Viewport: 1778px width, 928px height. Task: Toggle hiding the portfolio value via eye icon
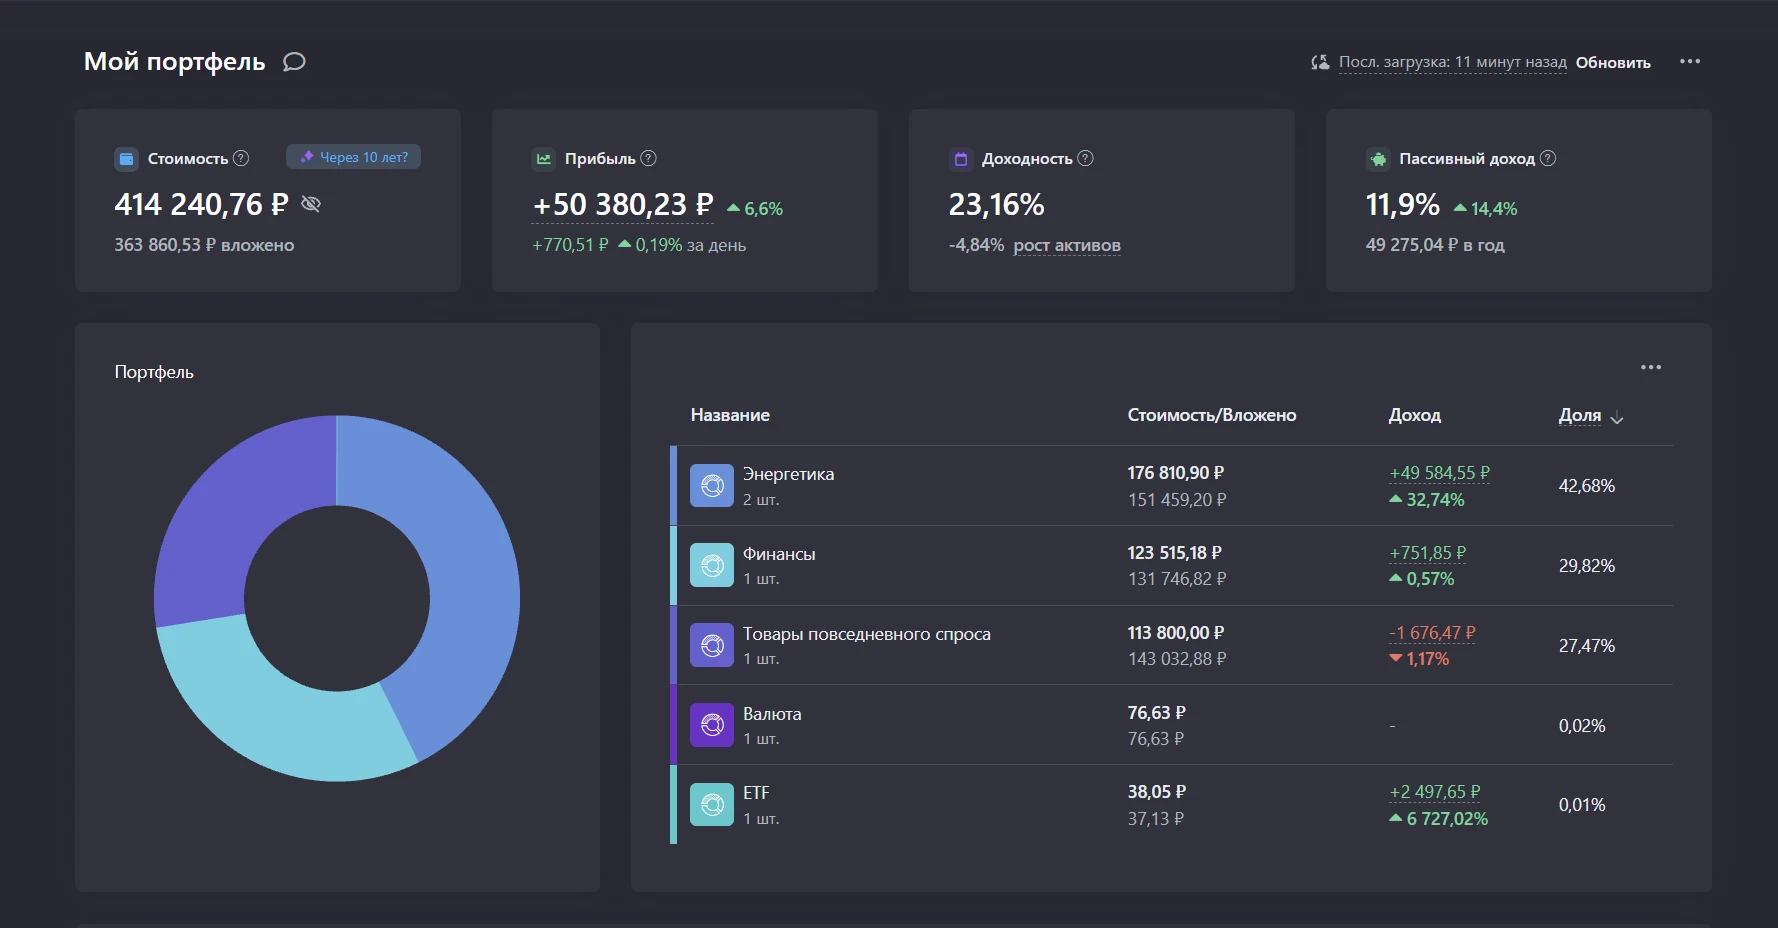point(311,204)
